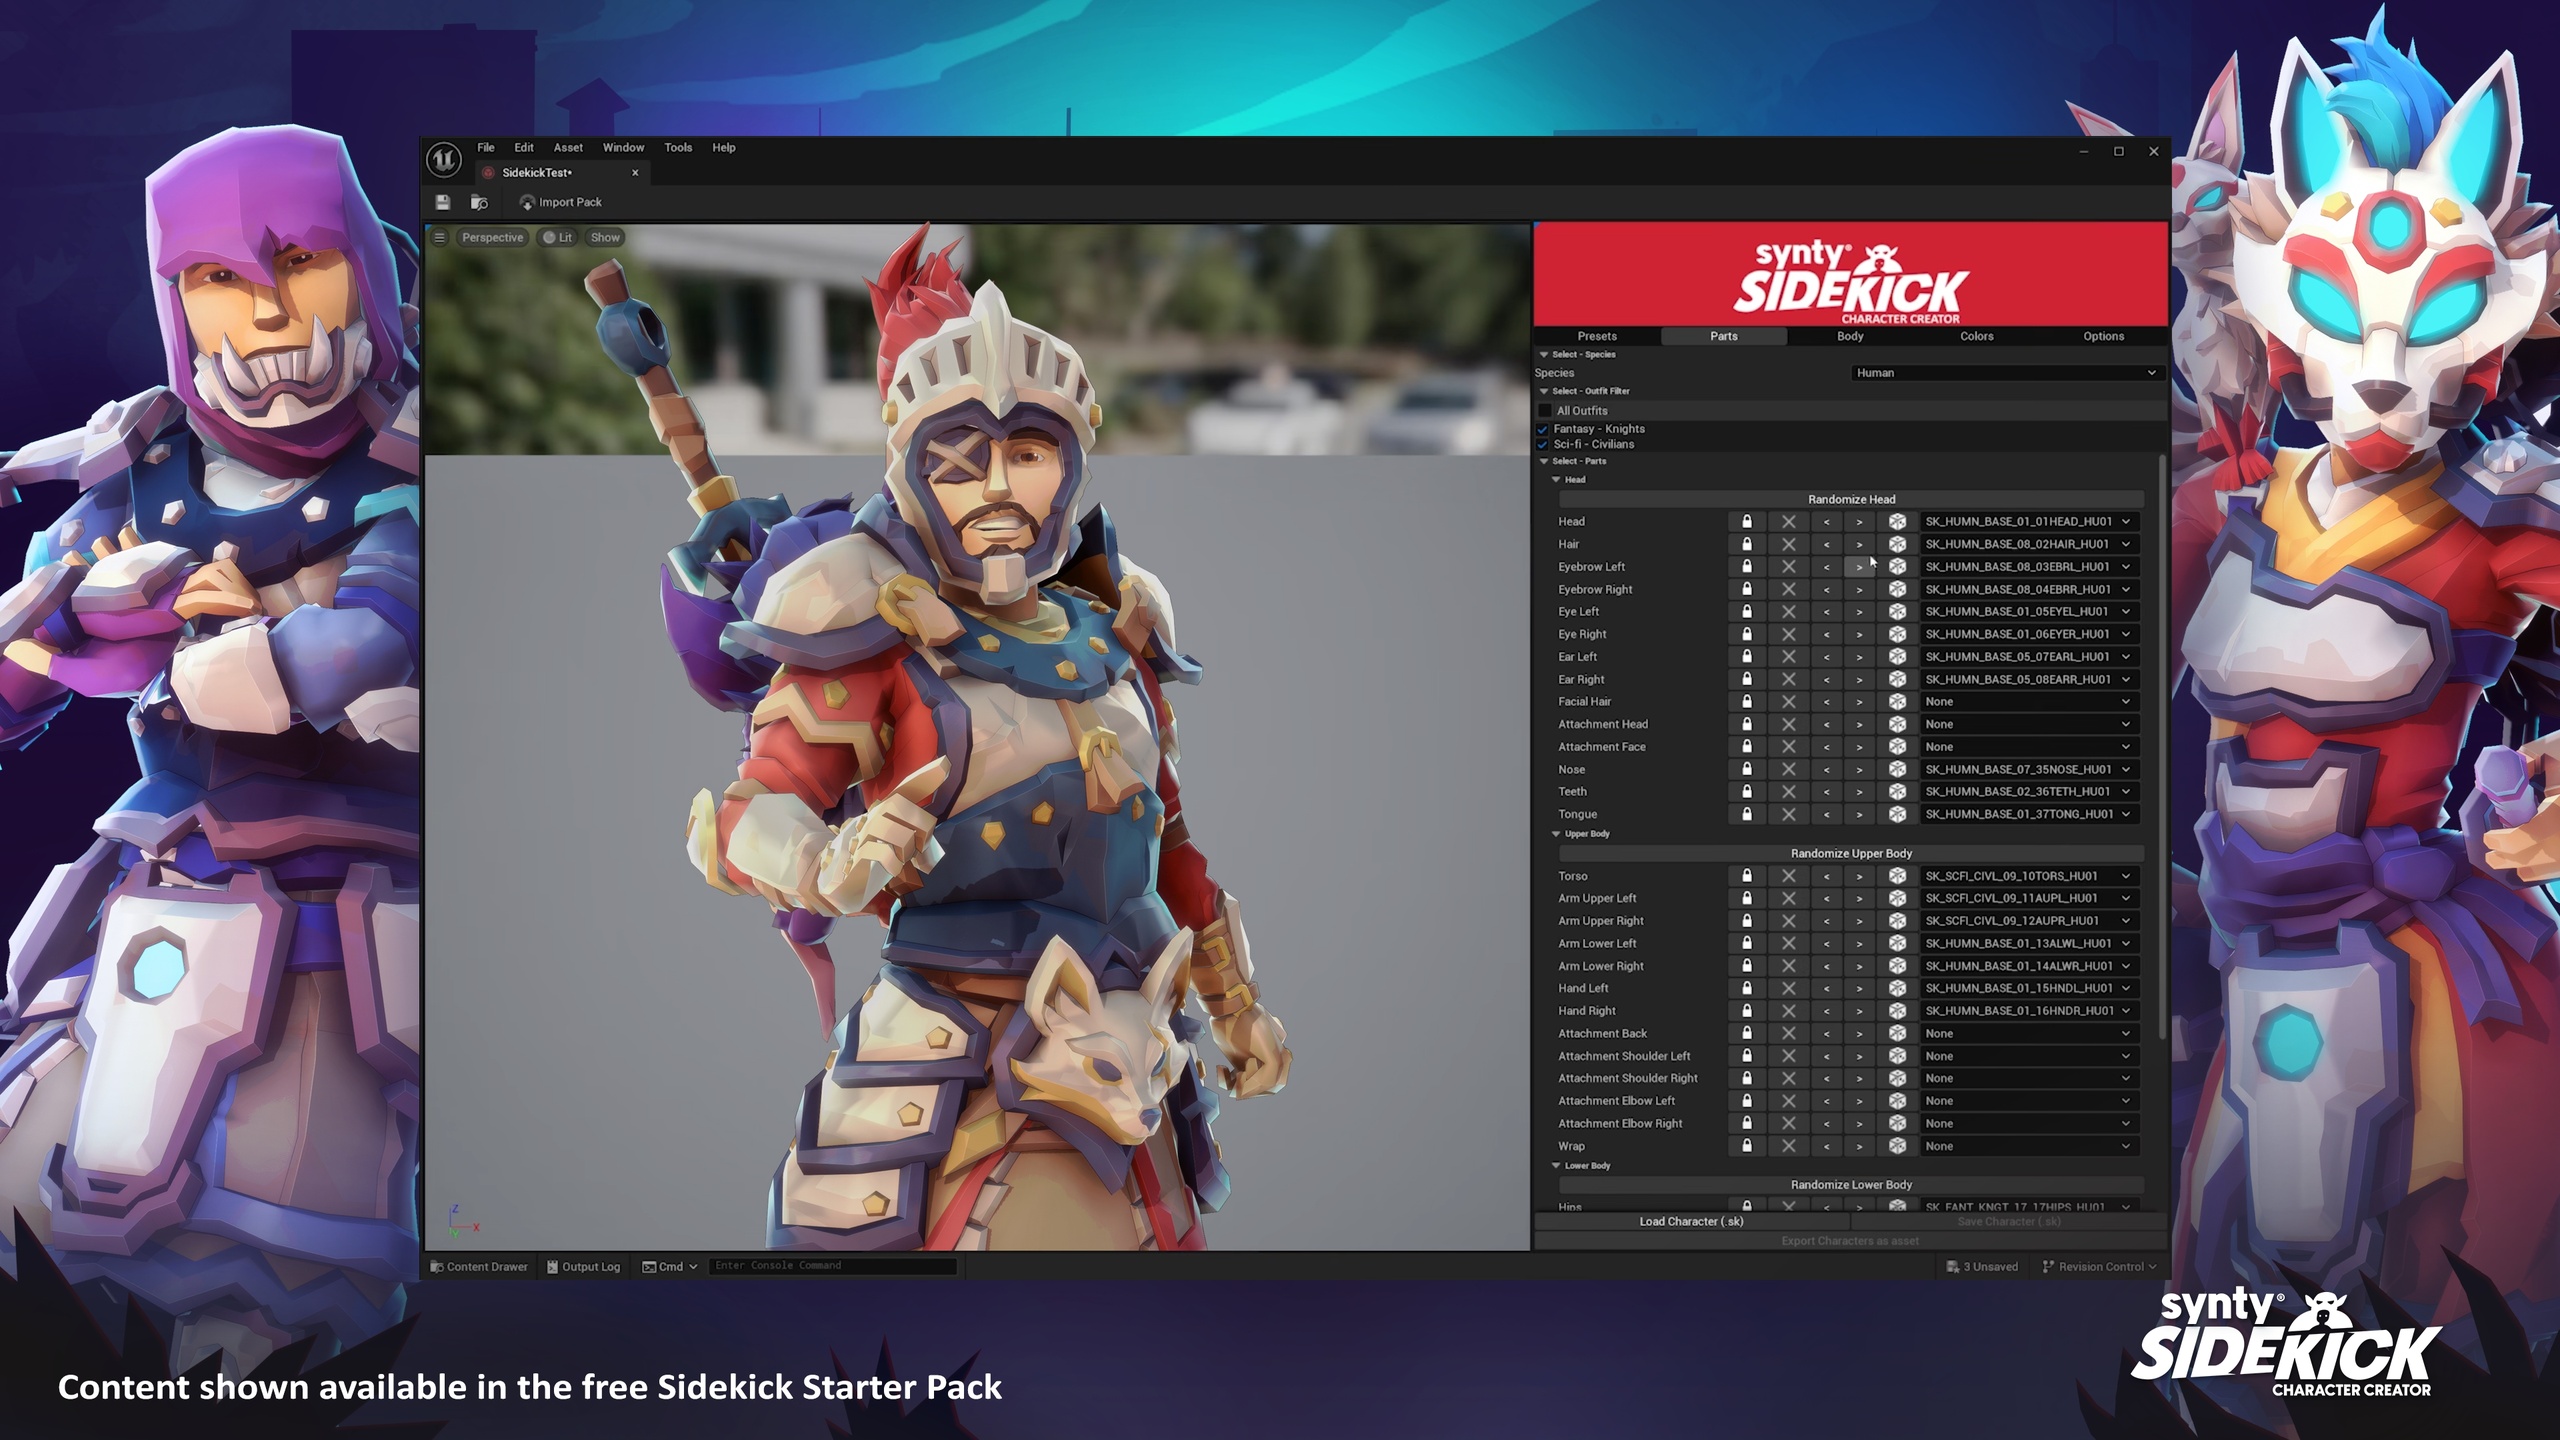Viewport: 2560px width, 1440px height.
Task: Uncheck Fantasy - Knights outfit filter
Action: 1542,429
